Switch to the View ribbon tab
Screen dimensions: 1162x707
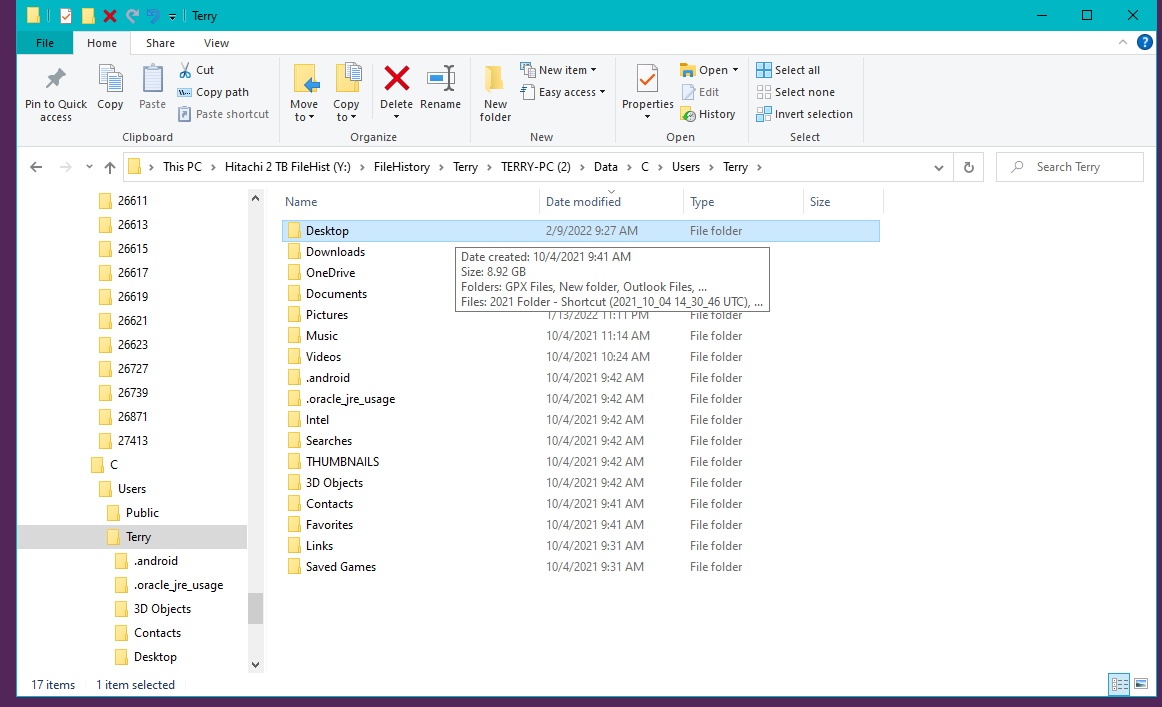(x=216, y=43)
